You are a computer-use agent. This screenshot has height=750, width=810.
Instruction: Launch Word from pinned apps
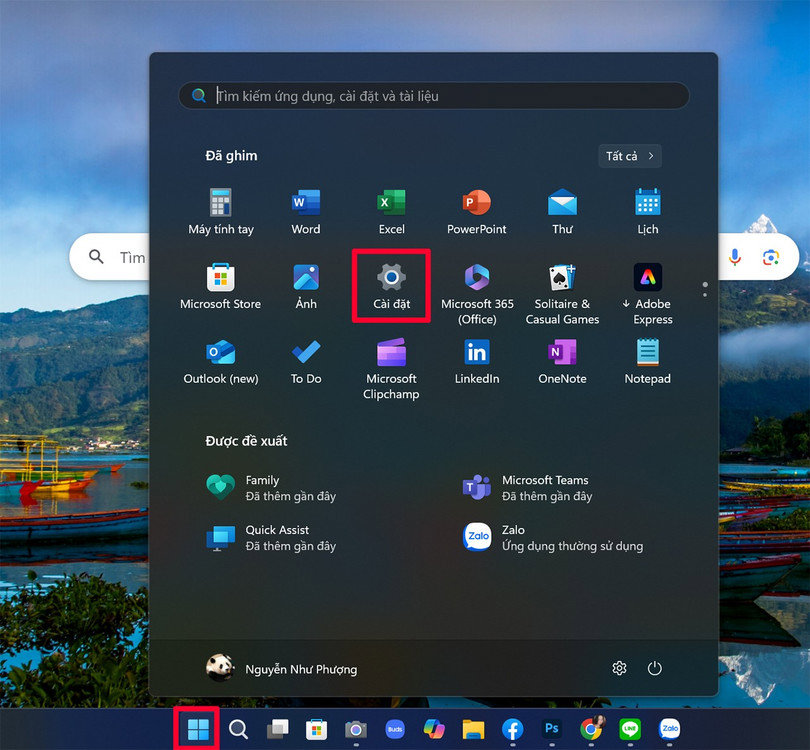click(x=305, y=205)
